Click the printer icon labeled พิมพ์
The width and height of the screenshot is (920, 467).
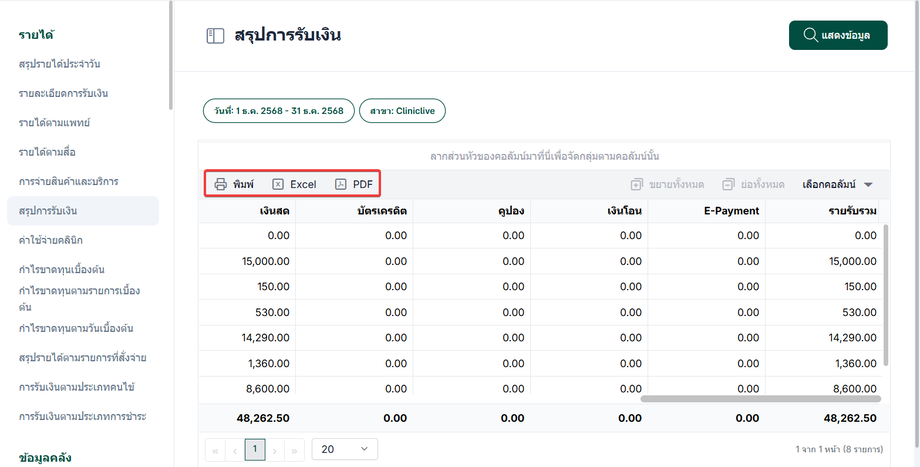[x=221, y=184]
